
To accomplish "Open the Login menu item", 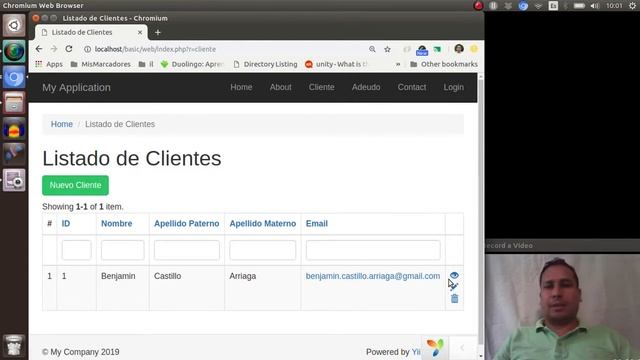I will tap(453, 87).
